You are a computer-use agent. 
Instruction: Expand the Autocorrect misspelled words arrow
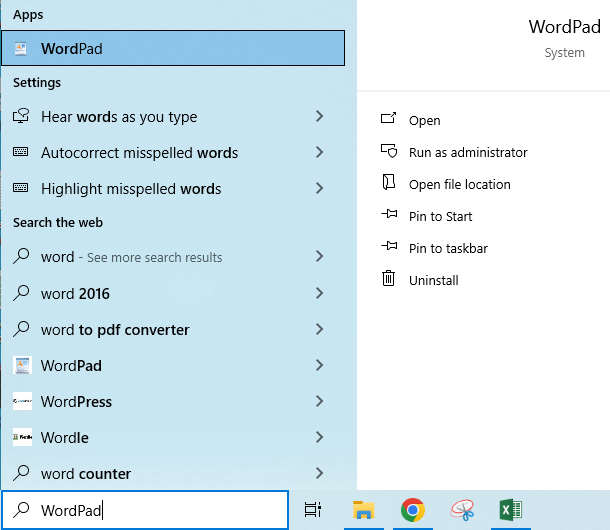[319, 152]
